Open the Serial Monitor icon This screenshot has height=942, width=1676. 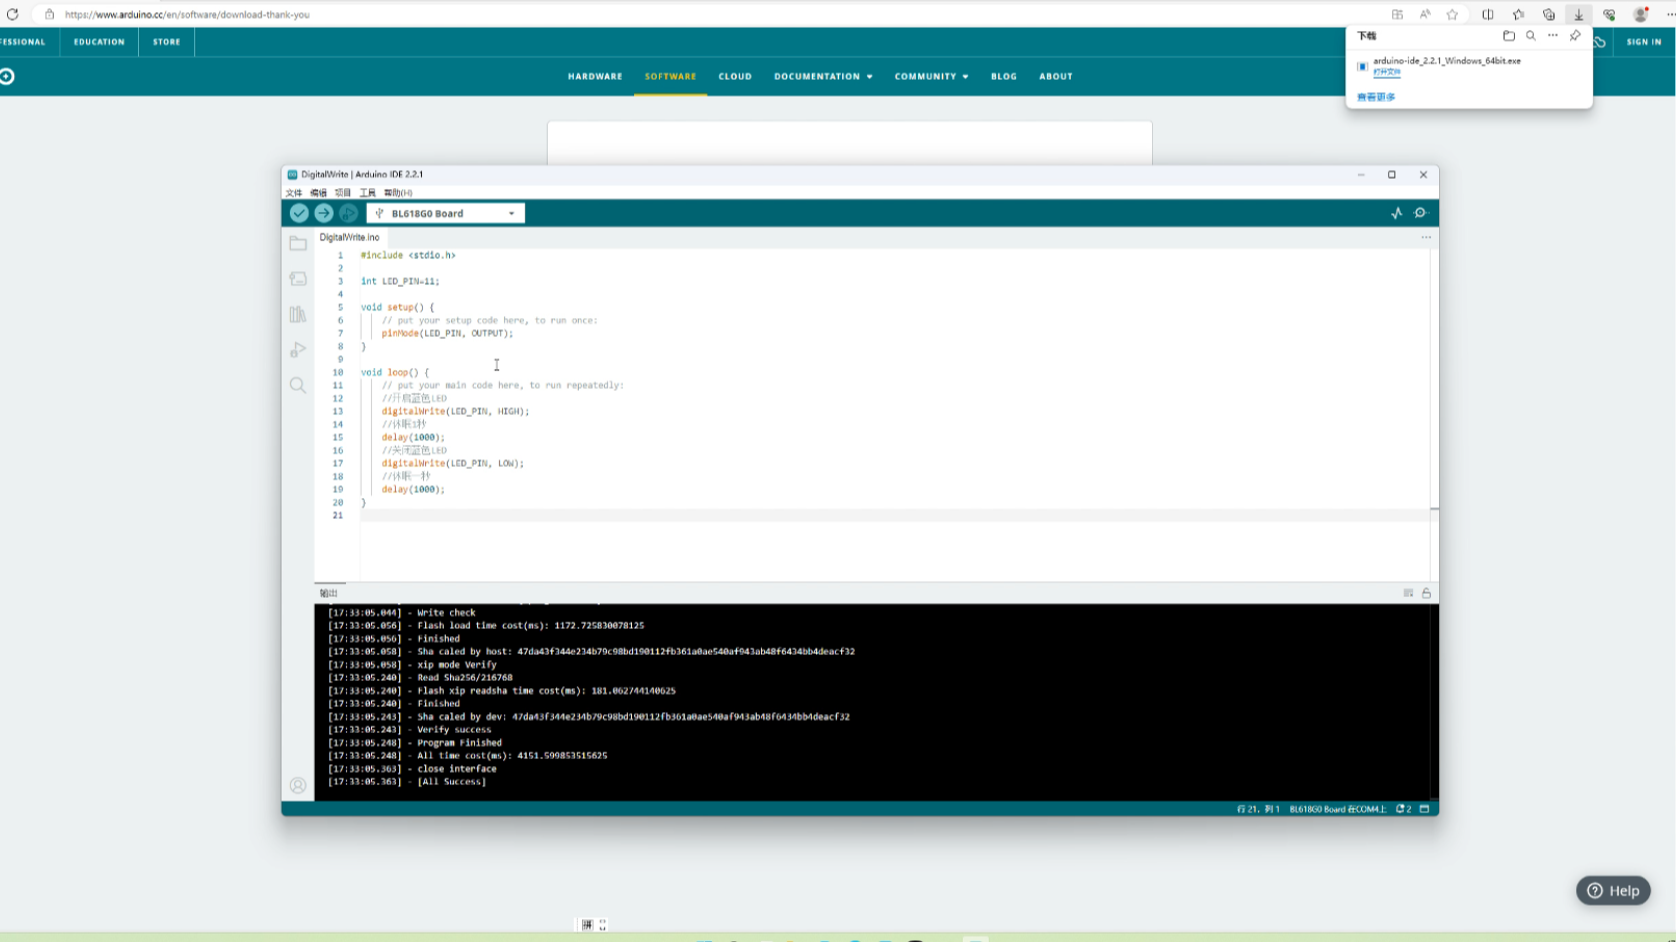pyautogui.click(x=1420, y=213)
